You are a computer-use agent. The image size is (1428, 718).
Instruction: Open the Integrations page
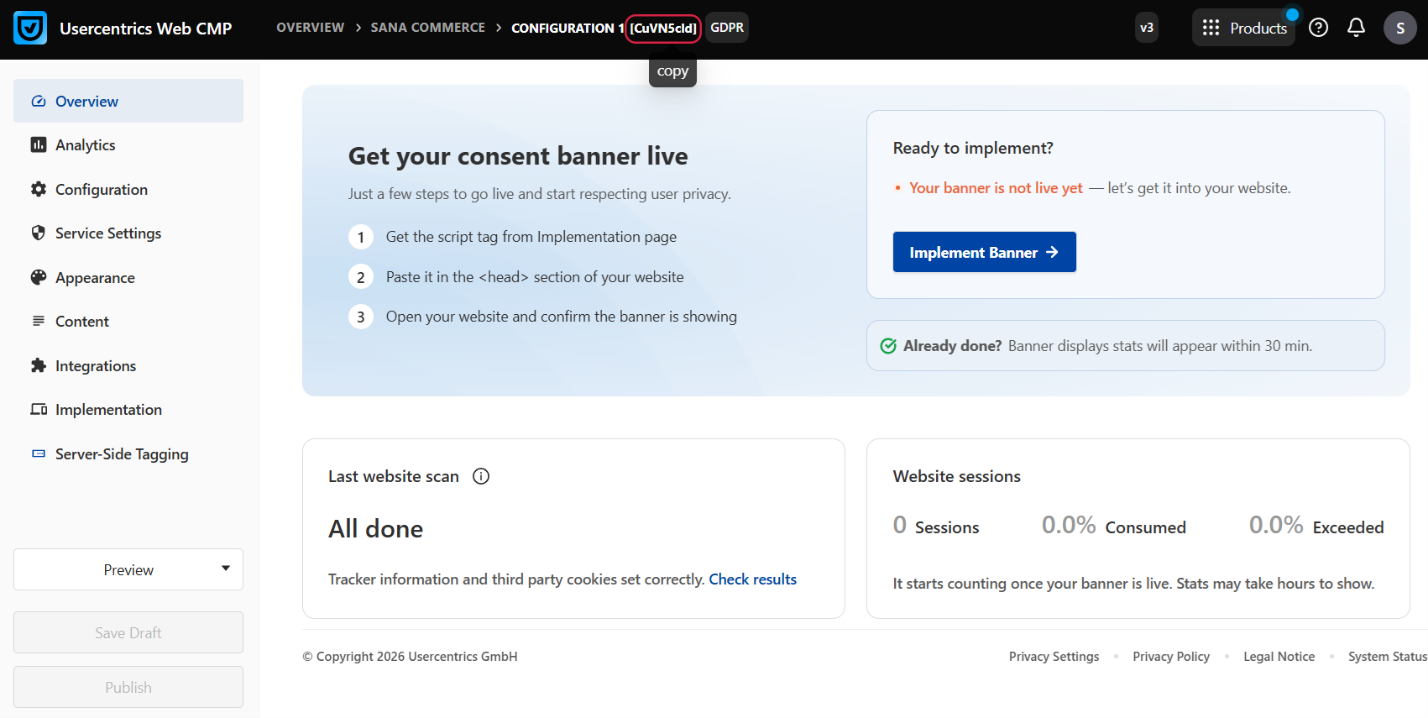[x=95, y=366]
